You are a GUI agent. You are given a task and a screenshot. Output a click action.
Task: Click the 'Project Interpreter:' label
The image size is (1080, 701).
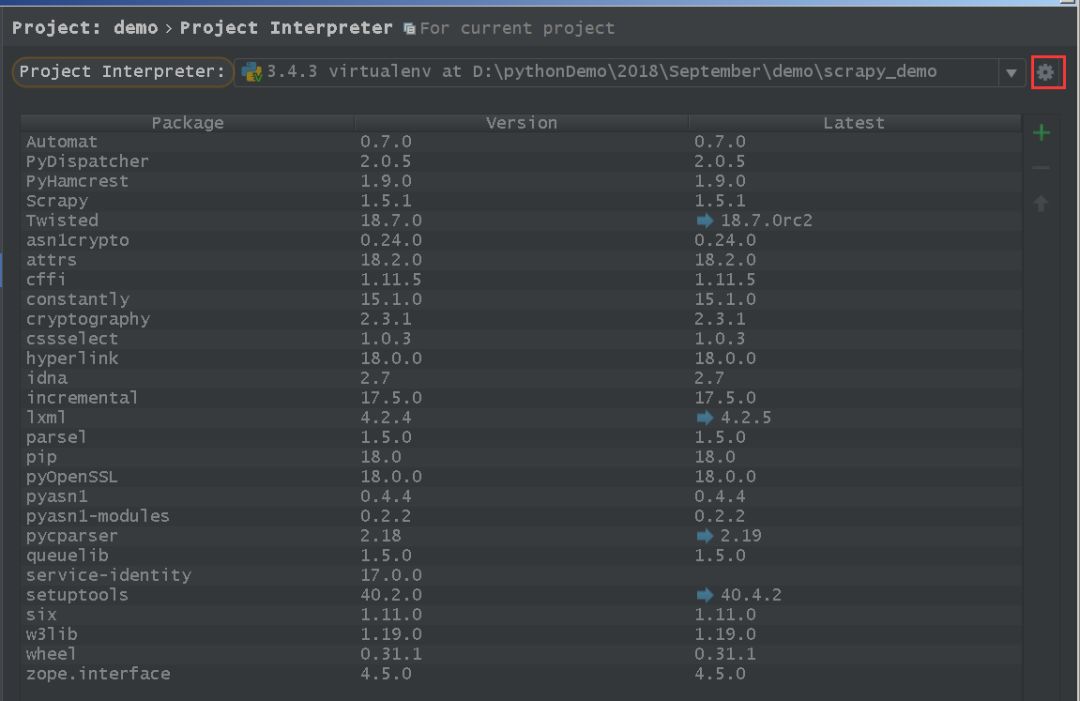(122, 72)
